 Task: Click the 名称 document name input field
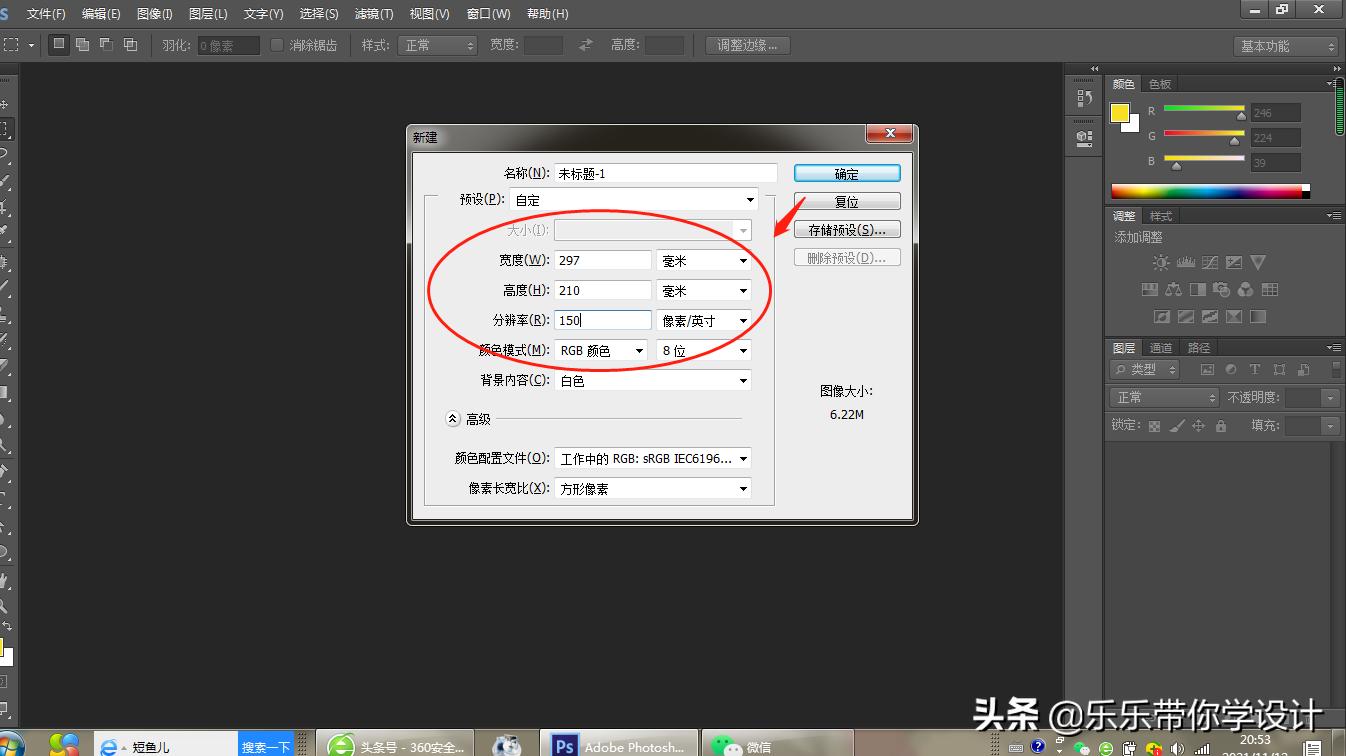click(x=665, y=172)
